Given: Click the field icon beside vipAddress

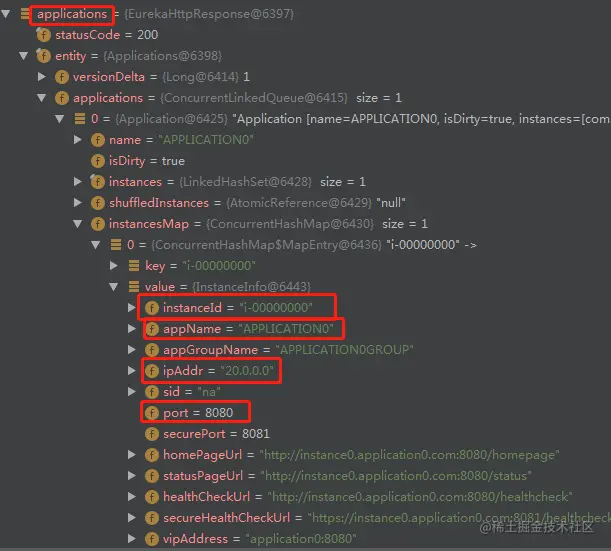Looking at the screenshot, I should 152,539.
